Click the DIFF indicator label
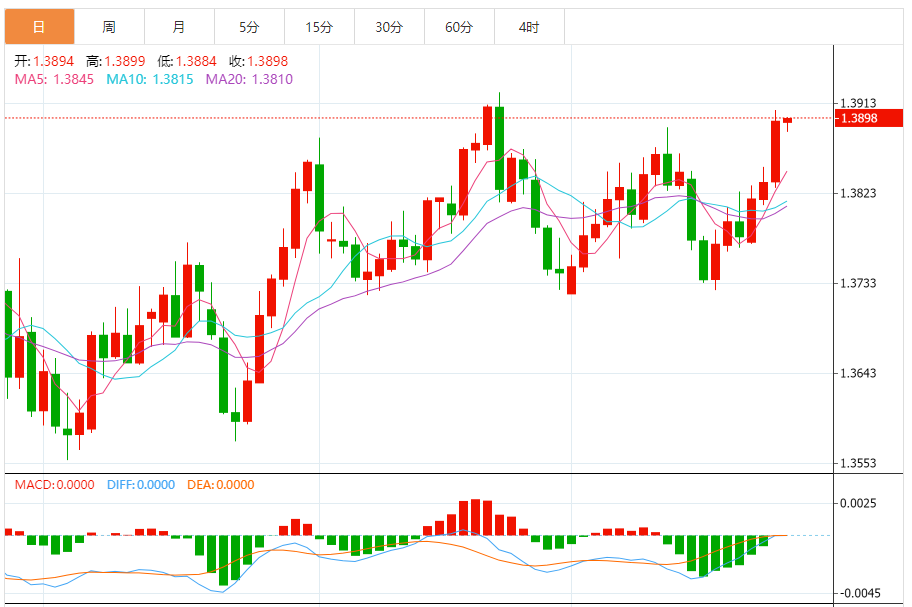The image size is (912, 607). point(143,485)
